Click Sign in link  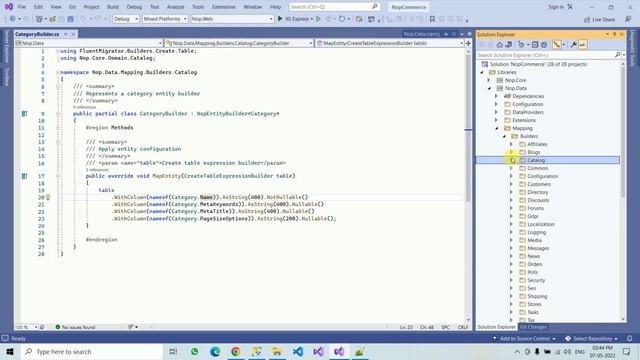556,7
